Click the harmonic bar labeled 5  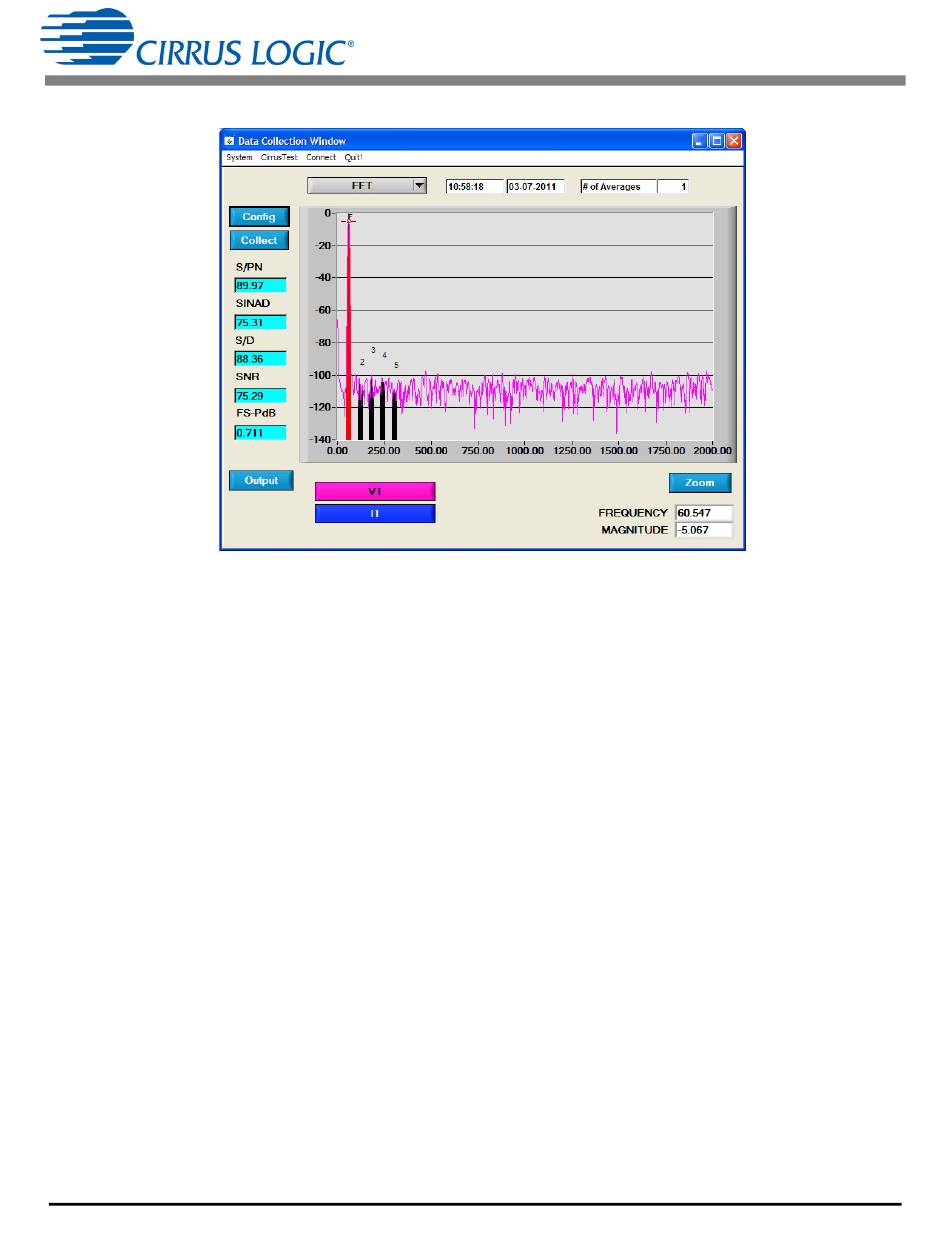click(x=394, y=416)
